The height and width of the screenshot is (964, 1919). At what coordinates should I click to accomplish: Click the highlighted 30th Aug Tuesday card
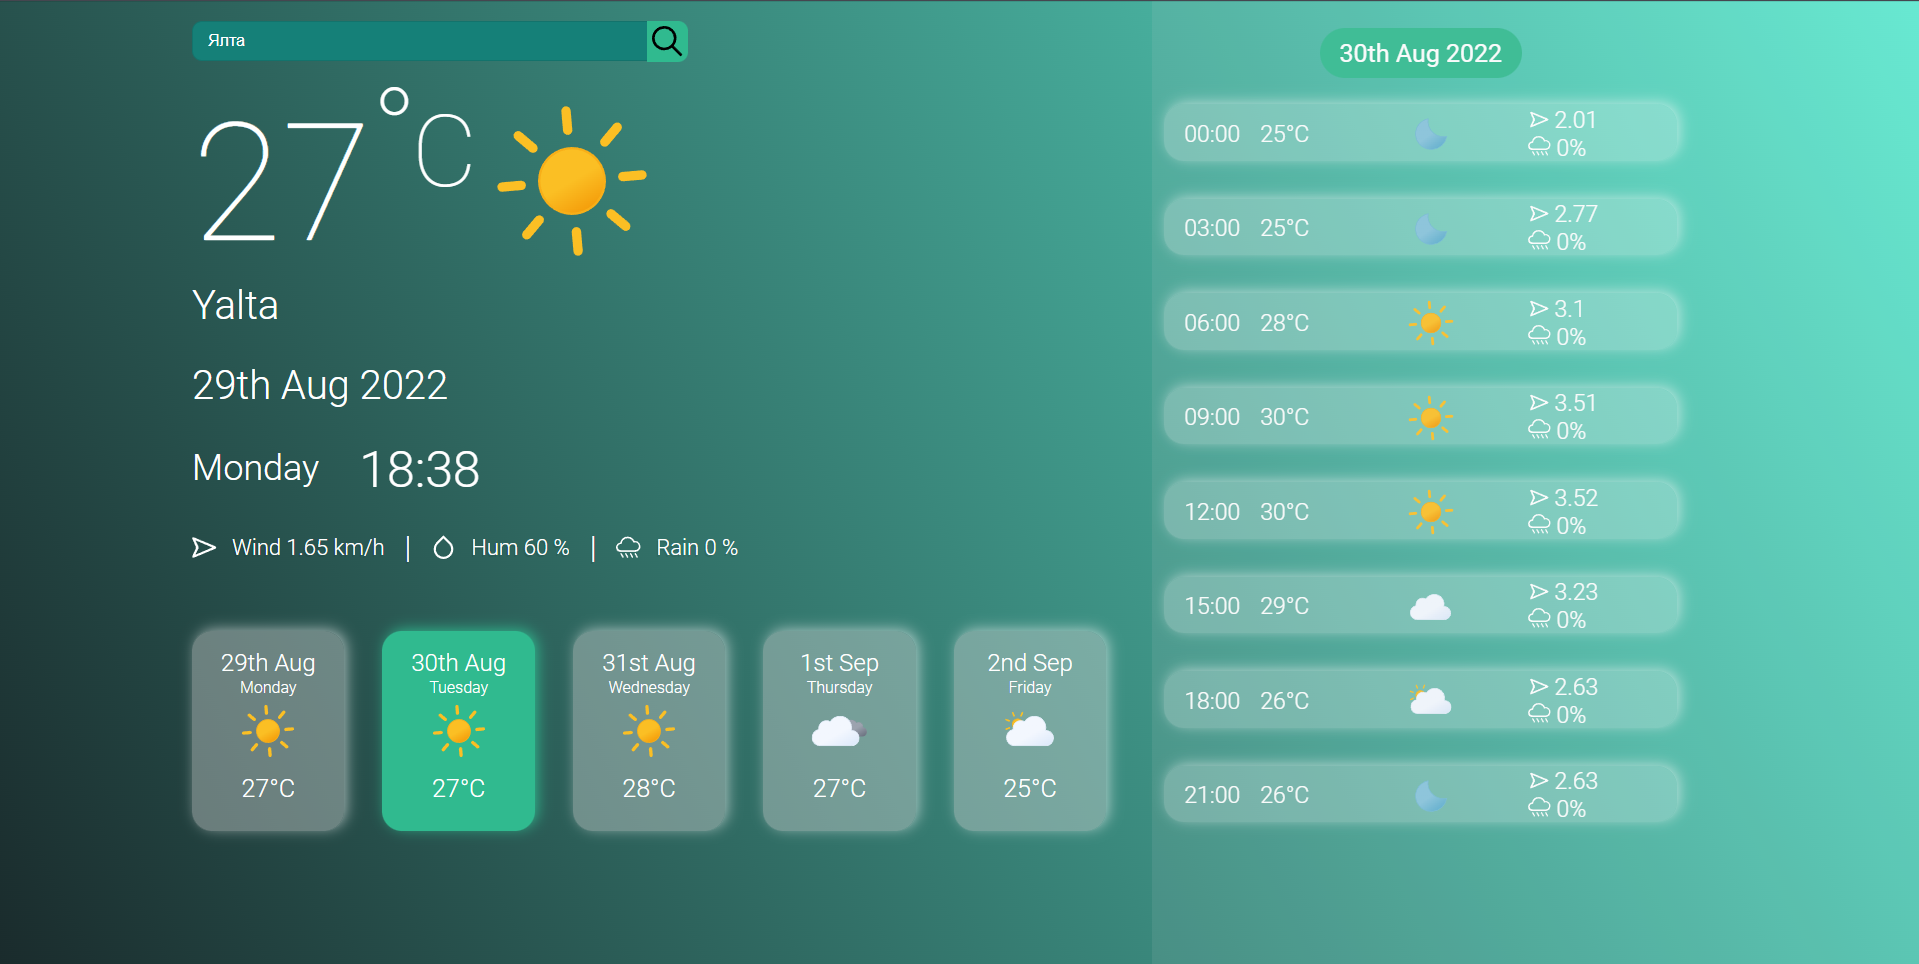point(458,730)
